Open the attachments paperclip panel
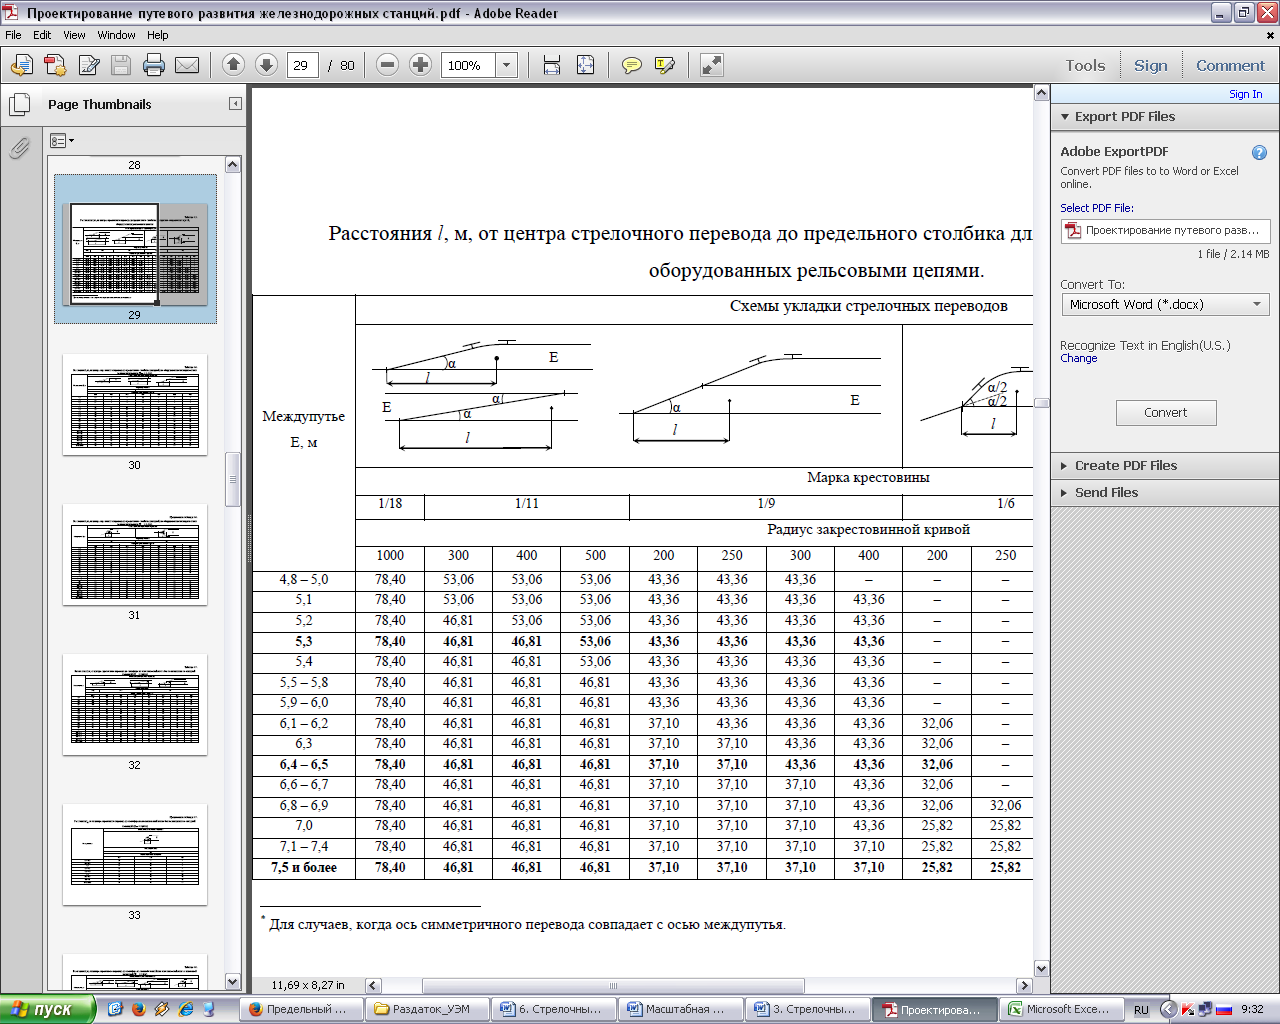The width and height of the screenshot is (1280, 1024). coord(19,148)
